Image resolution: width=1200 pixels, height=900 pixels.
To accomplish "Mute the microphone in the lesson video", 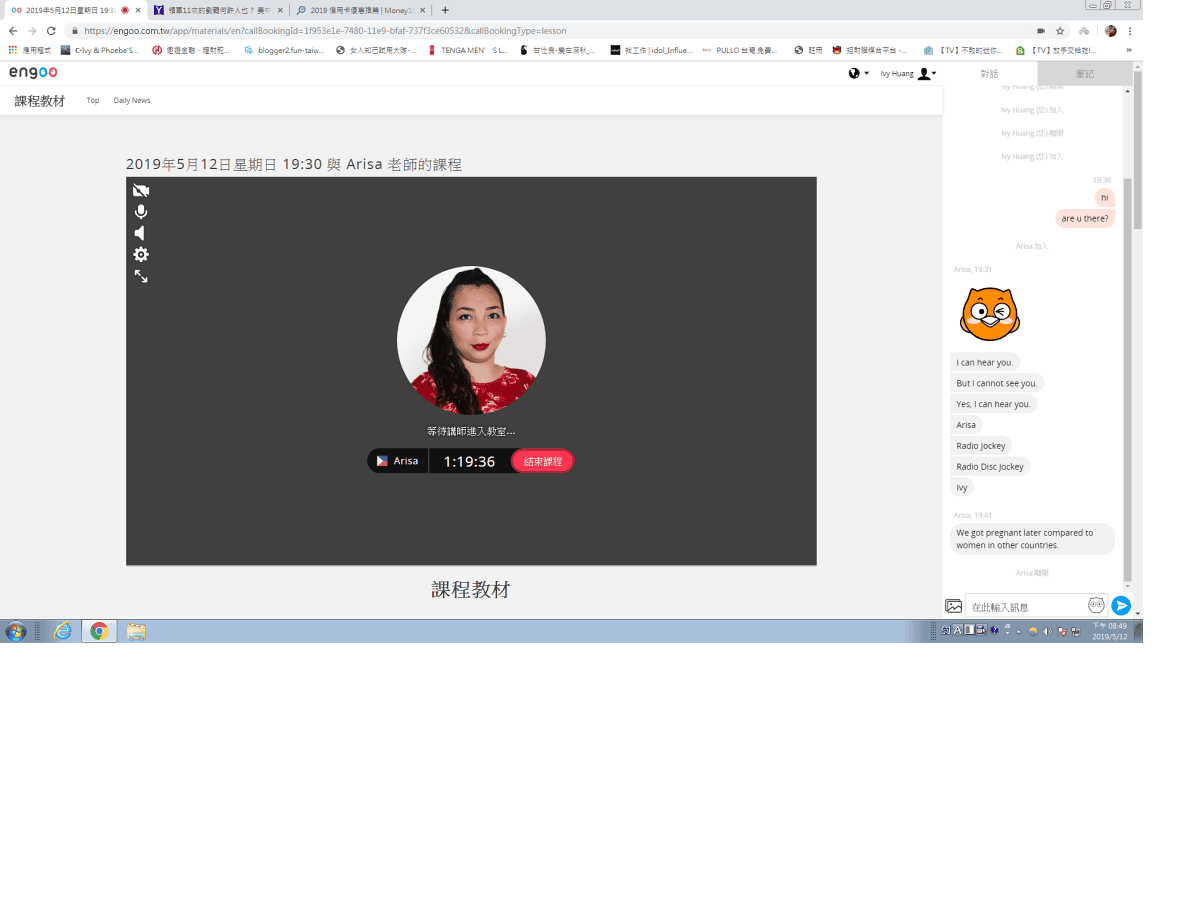I will click(x=141, y=212).
